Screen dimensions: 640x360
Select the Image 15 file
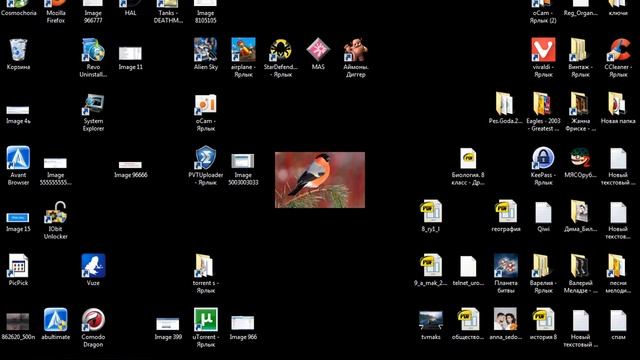[x=18, y=218]
